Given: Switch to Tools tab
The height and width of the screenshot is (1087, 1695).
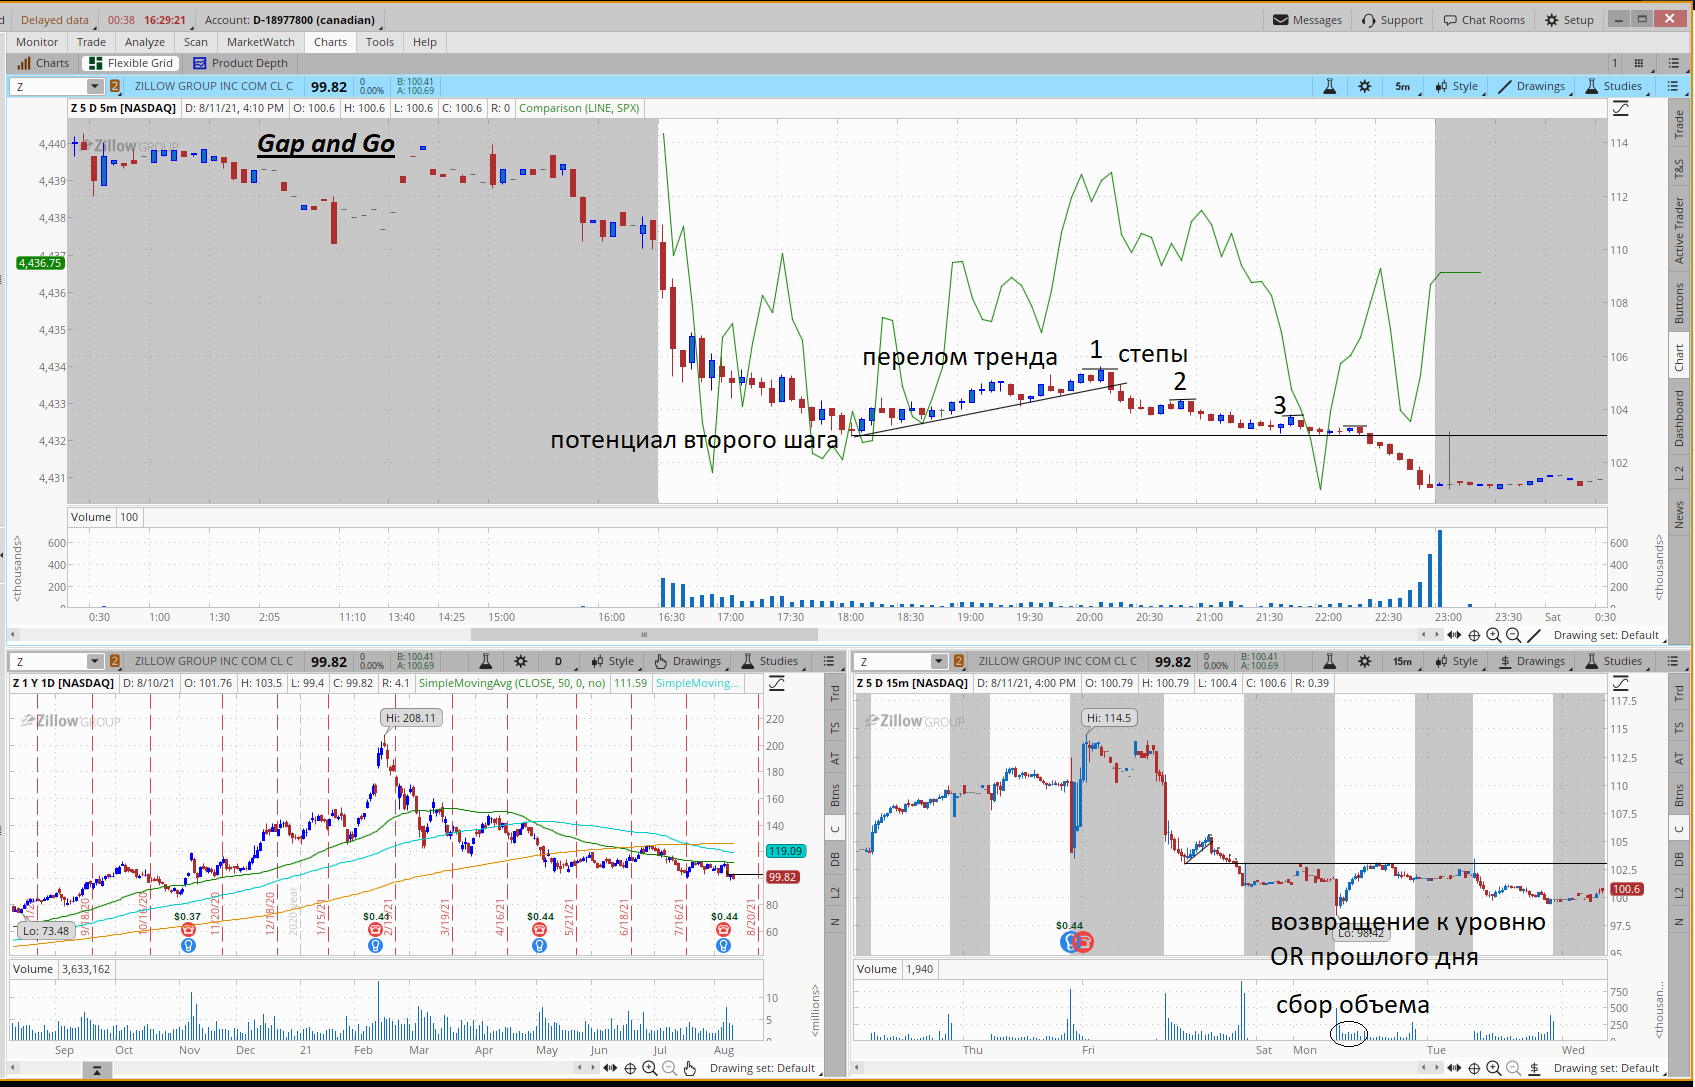Looking at the screenshot, I should pos(380,42).
